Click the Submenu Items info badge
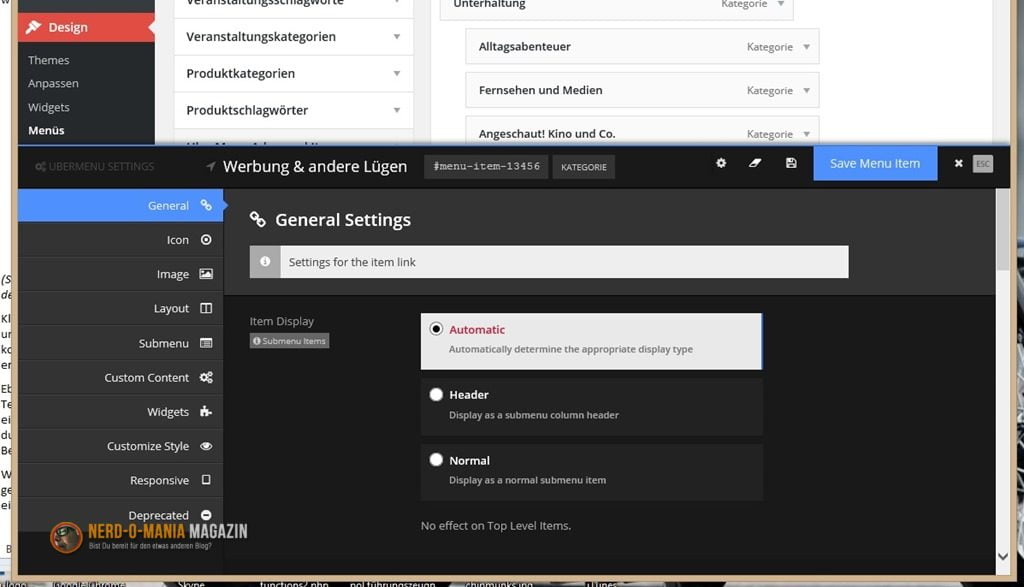 (x=289, y=341)
